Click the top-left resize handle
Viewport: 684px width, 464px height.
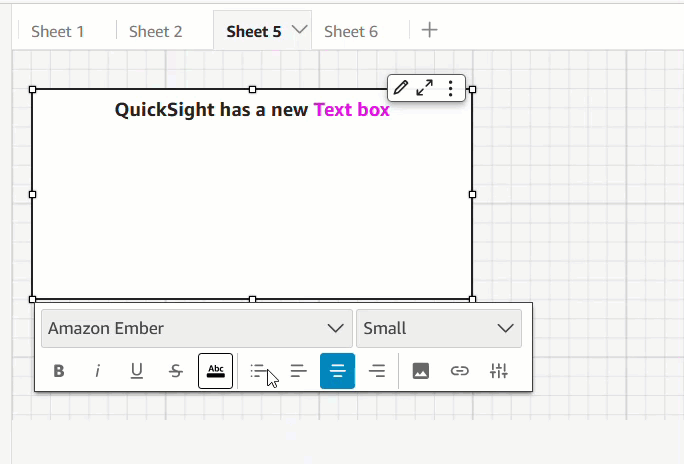point(32,89)
